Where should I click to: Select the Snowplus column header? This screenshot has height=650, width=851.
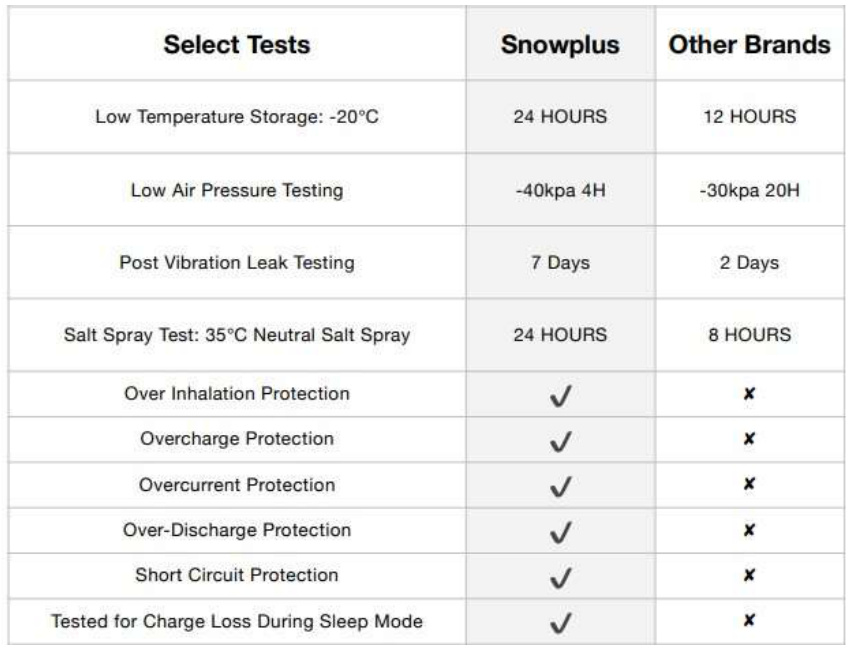point(560,45)
